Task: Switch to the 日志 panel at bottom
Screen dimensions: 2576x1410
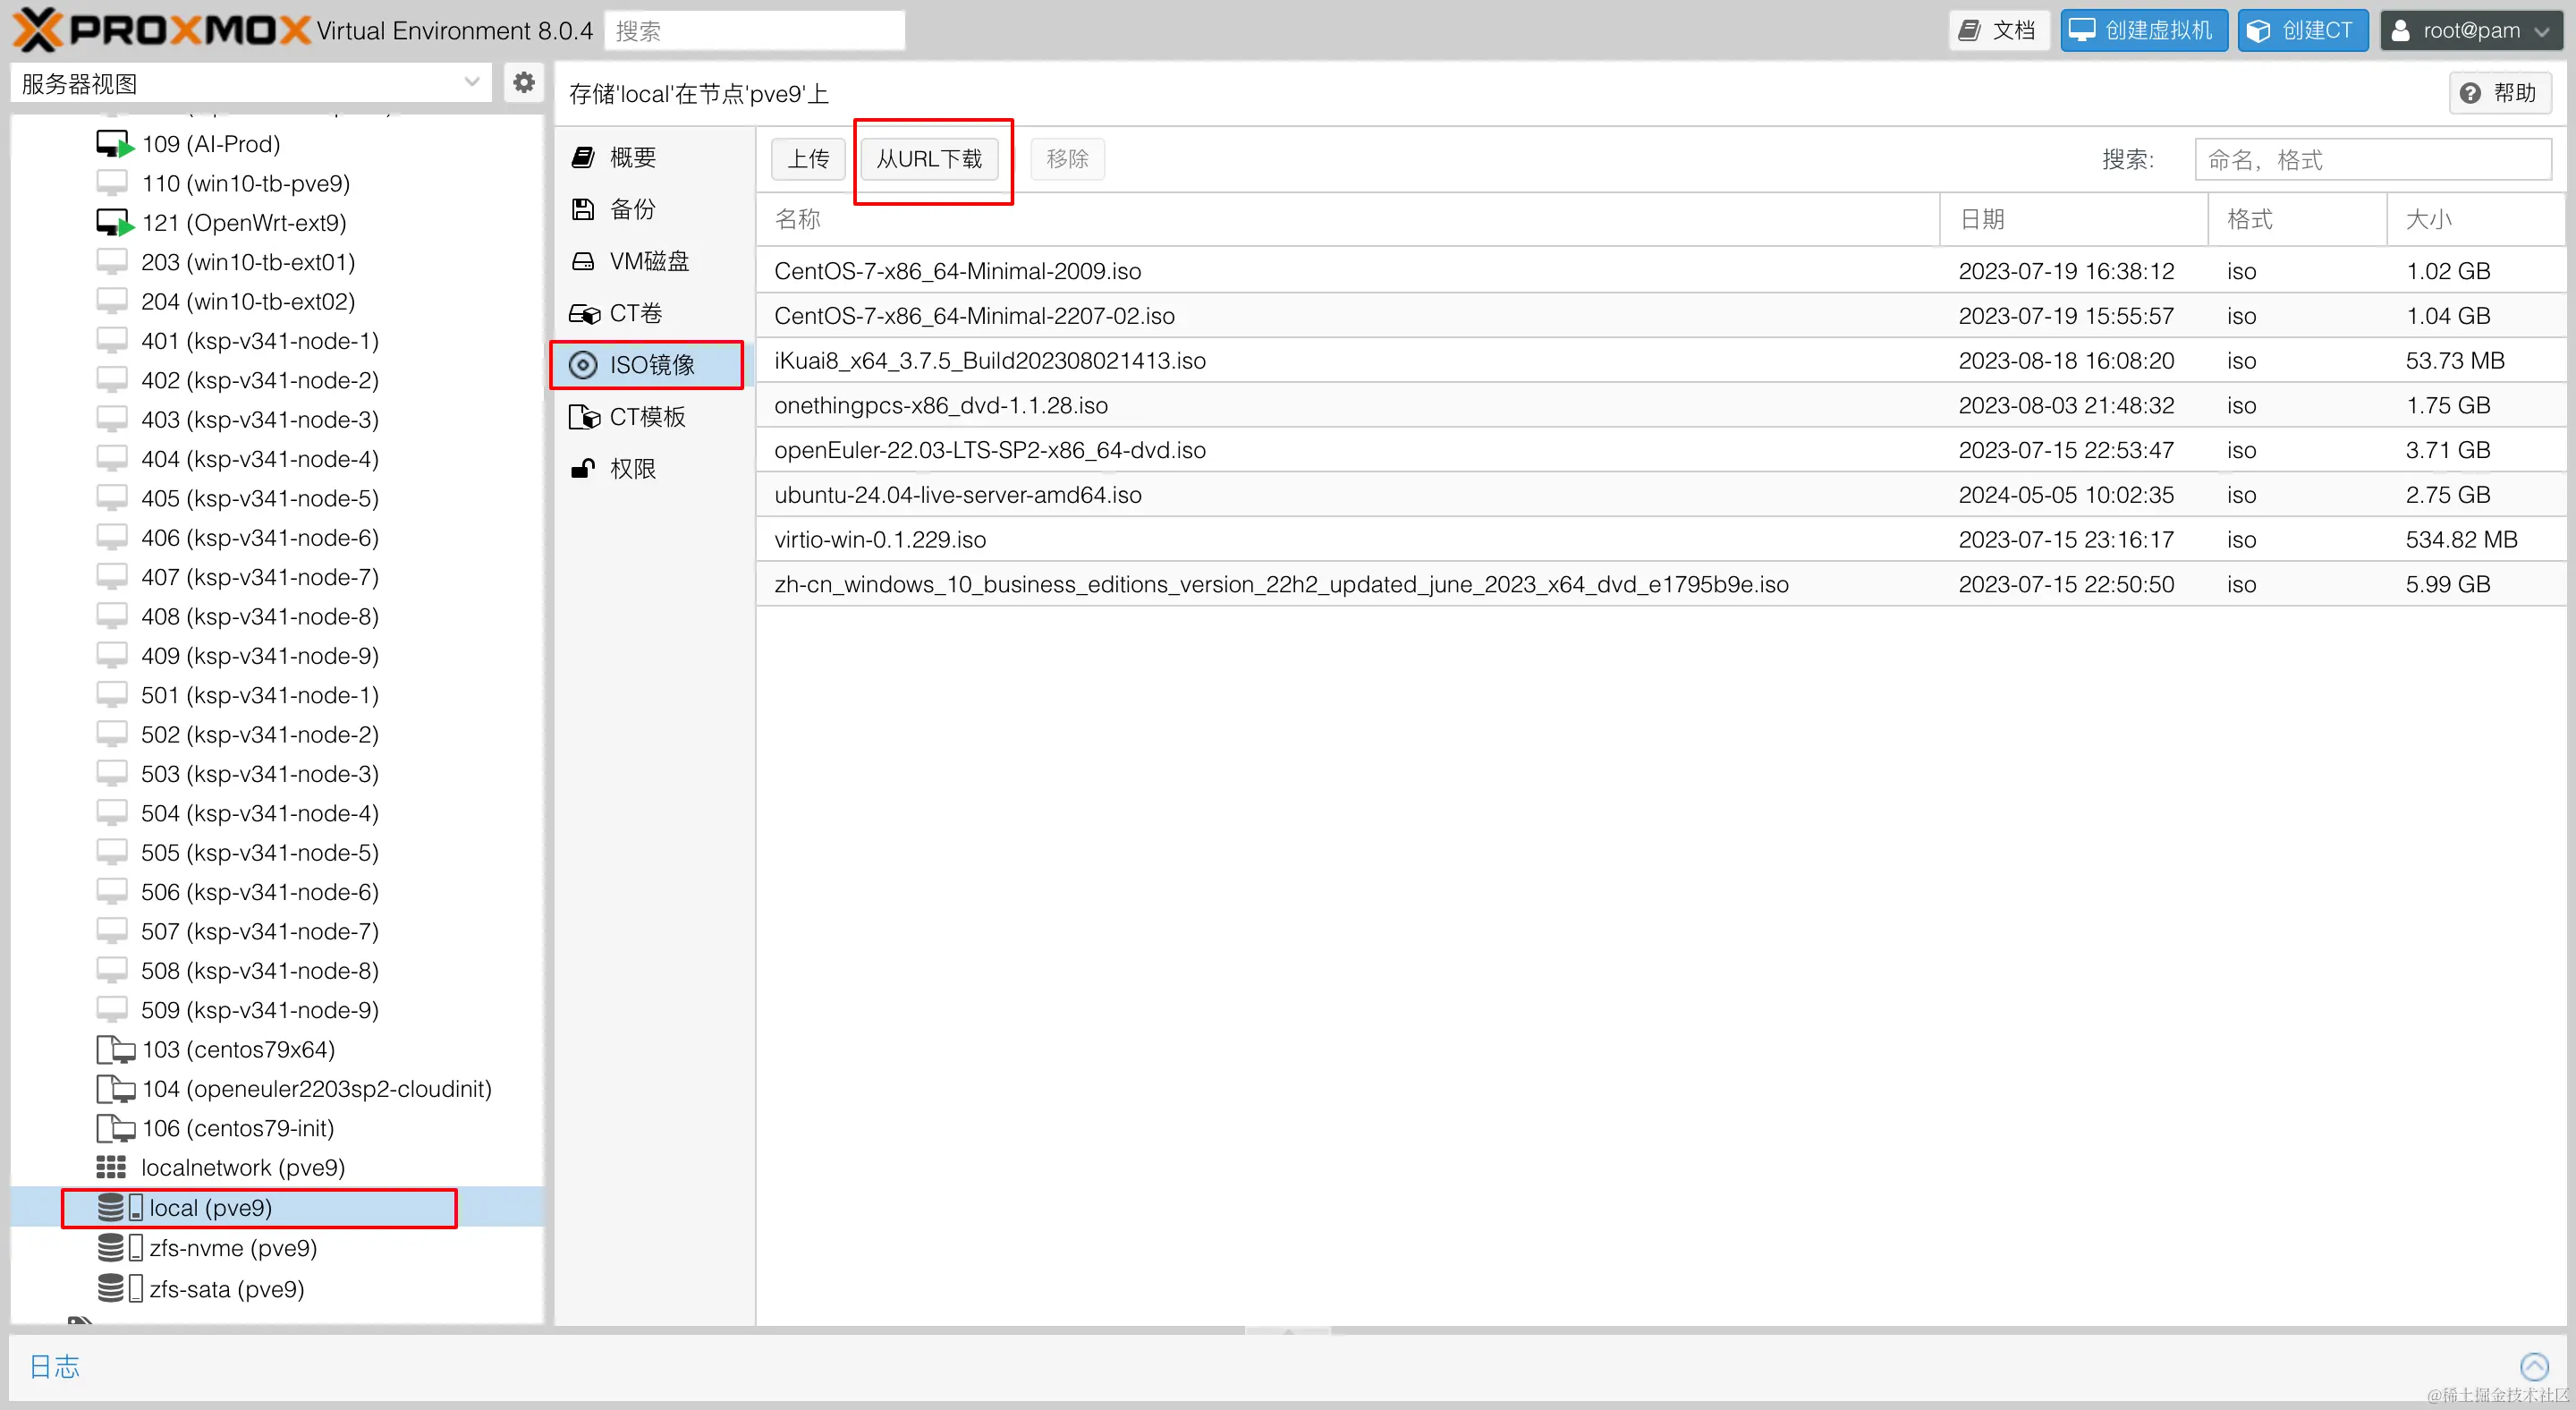Action: tap(55, 1366)
